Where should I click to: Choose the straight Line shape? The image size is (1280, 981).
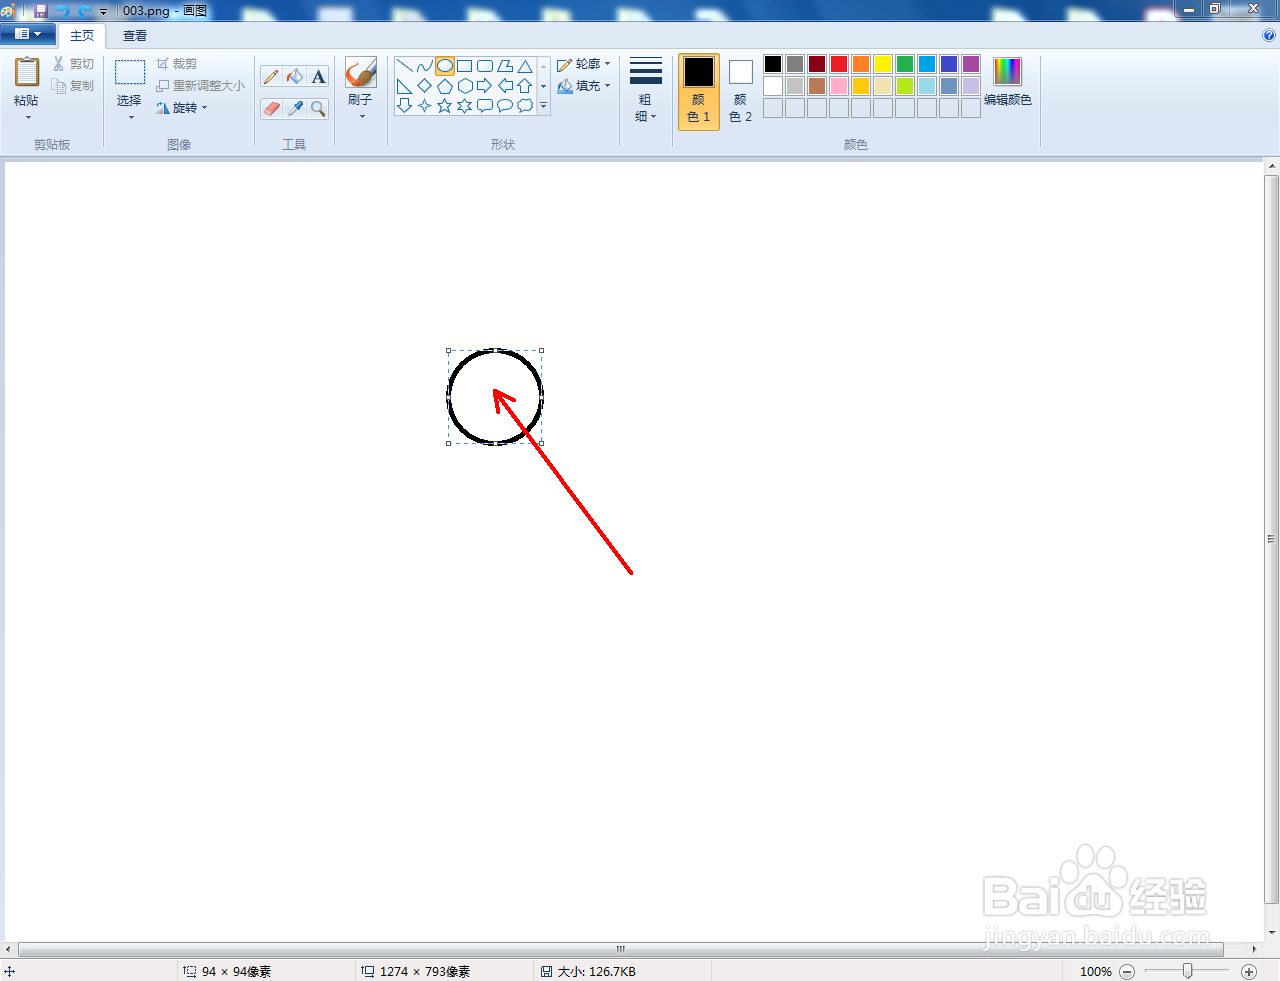pos(405,66)
